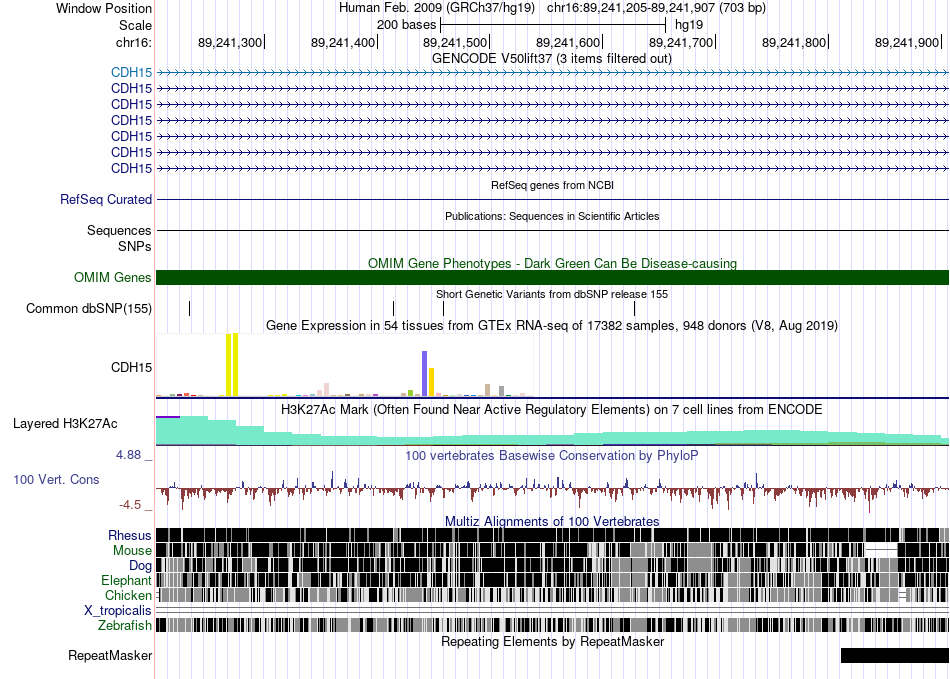The image size is (950, 679).
Task: Click the Rhesus species label
Action: [130, 535]
